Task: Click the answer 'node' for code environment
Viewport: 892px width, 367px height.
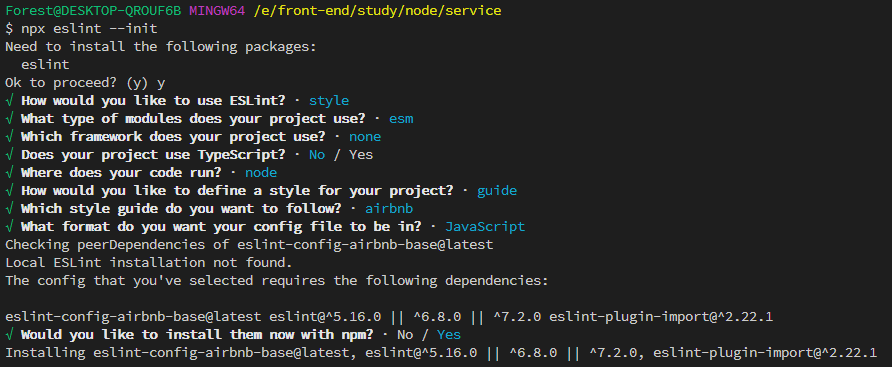Action: pos(261,172)
